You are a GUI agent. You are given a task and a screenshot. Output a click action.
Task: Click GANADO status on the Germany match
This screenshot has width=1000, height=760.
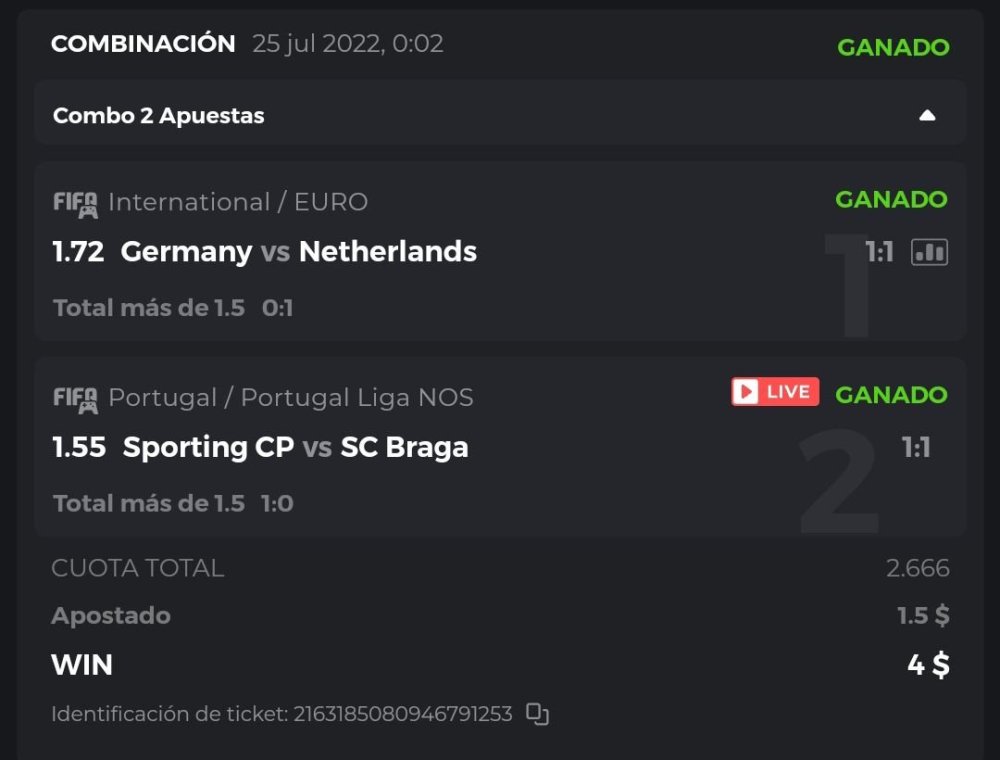pyautogui.click(x=891, y=200)
